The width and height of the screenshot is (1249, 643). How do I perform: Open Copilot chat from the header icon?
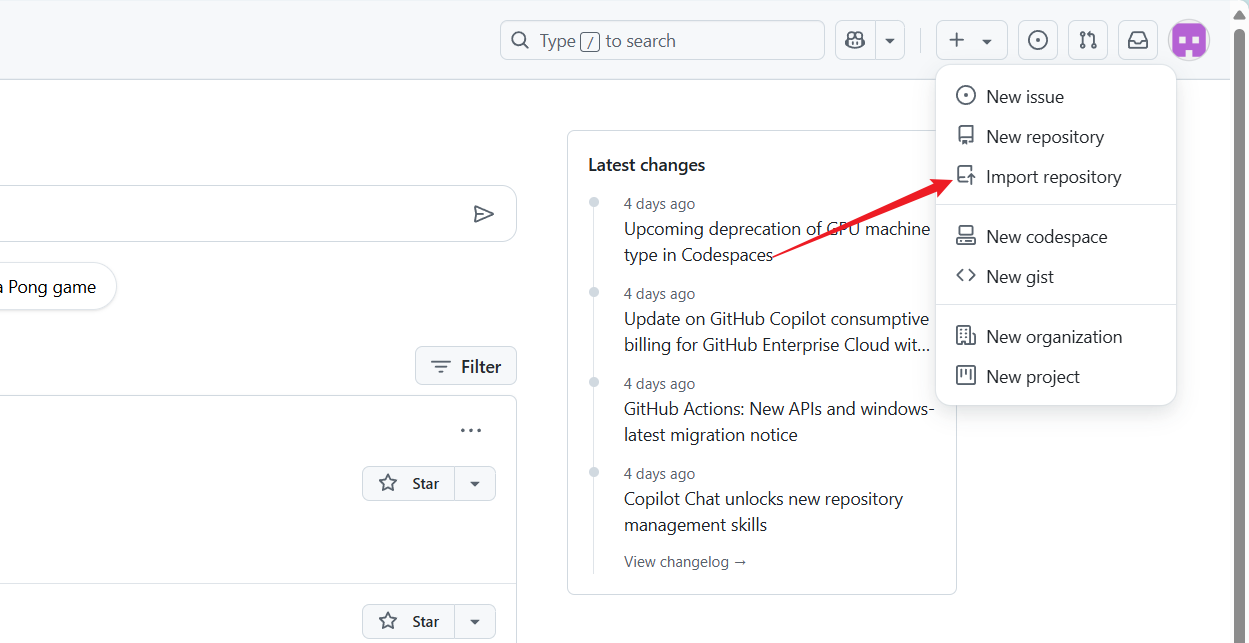855,40
